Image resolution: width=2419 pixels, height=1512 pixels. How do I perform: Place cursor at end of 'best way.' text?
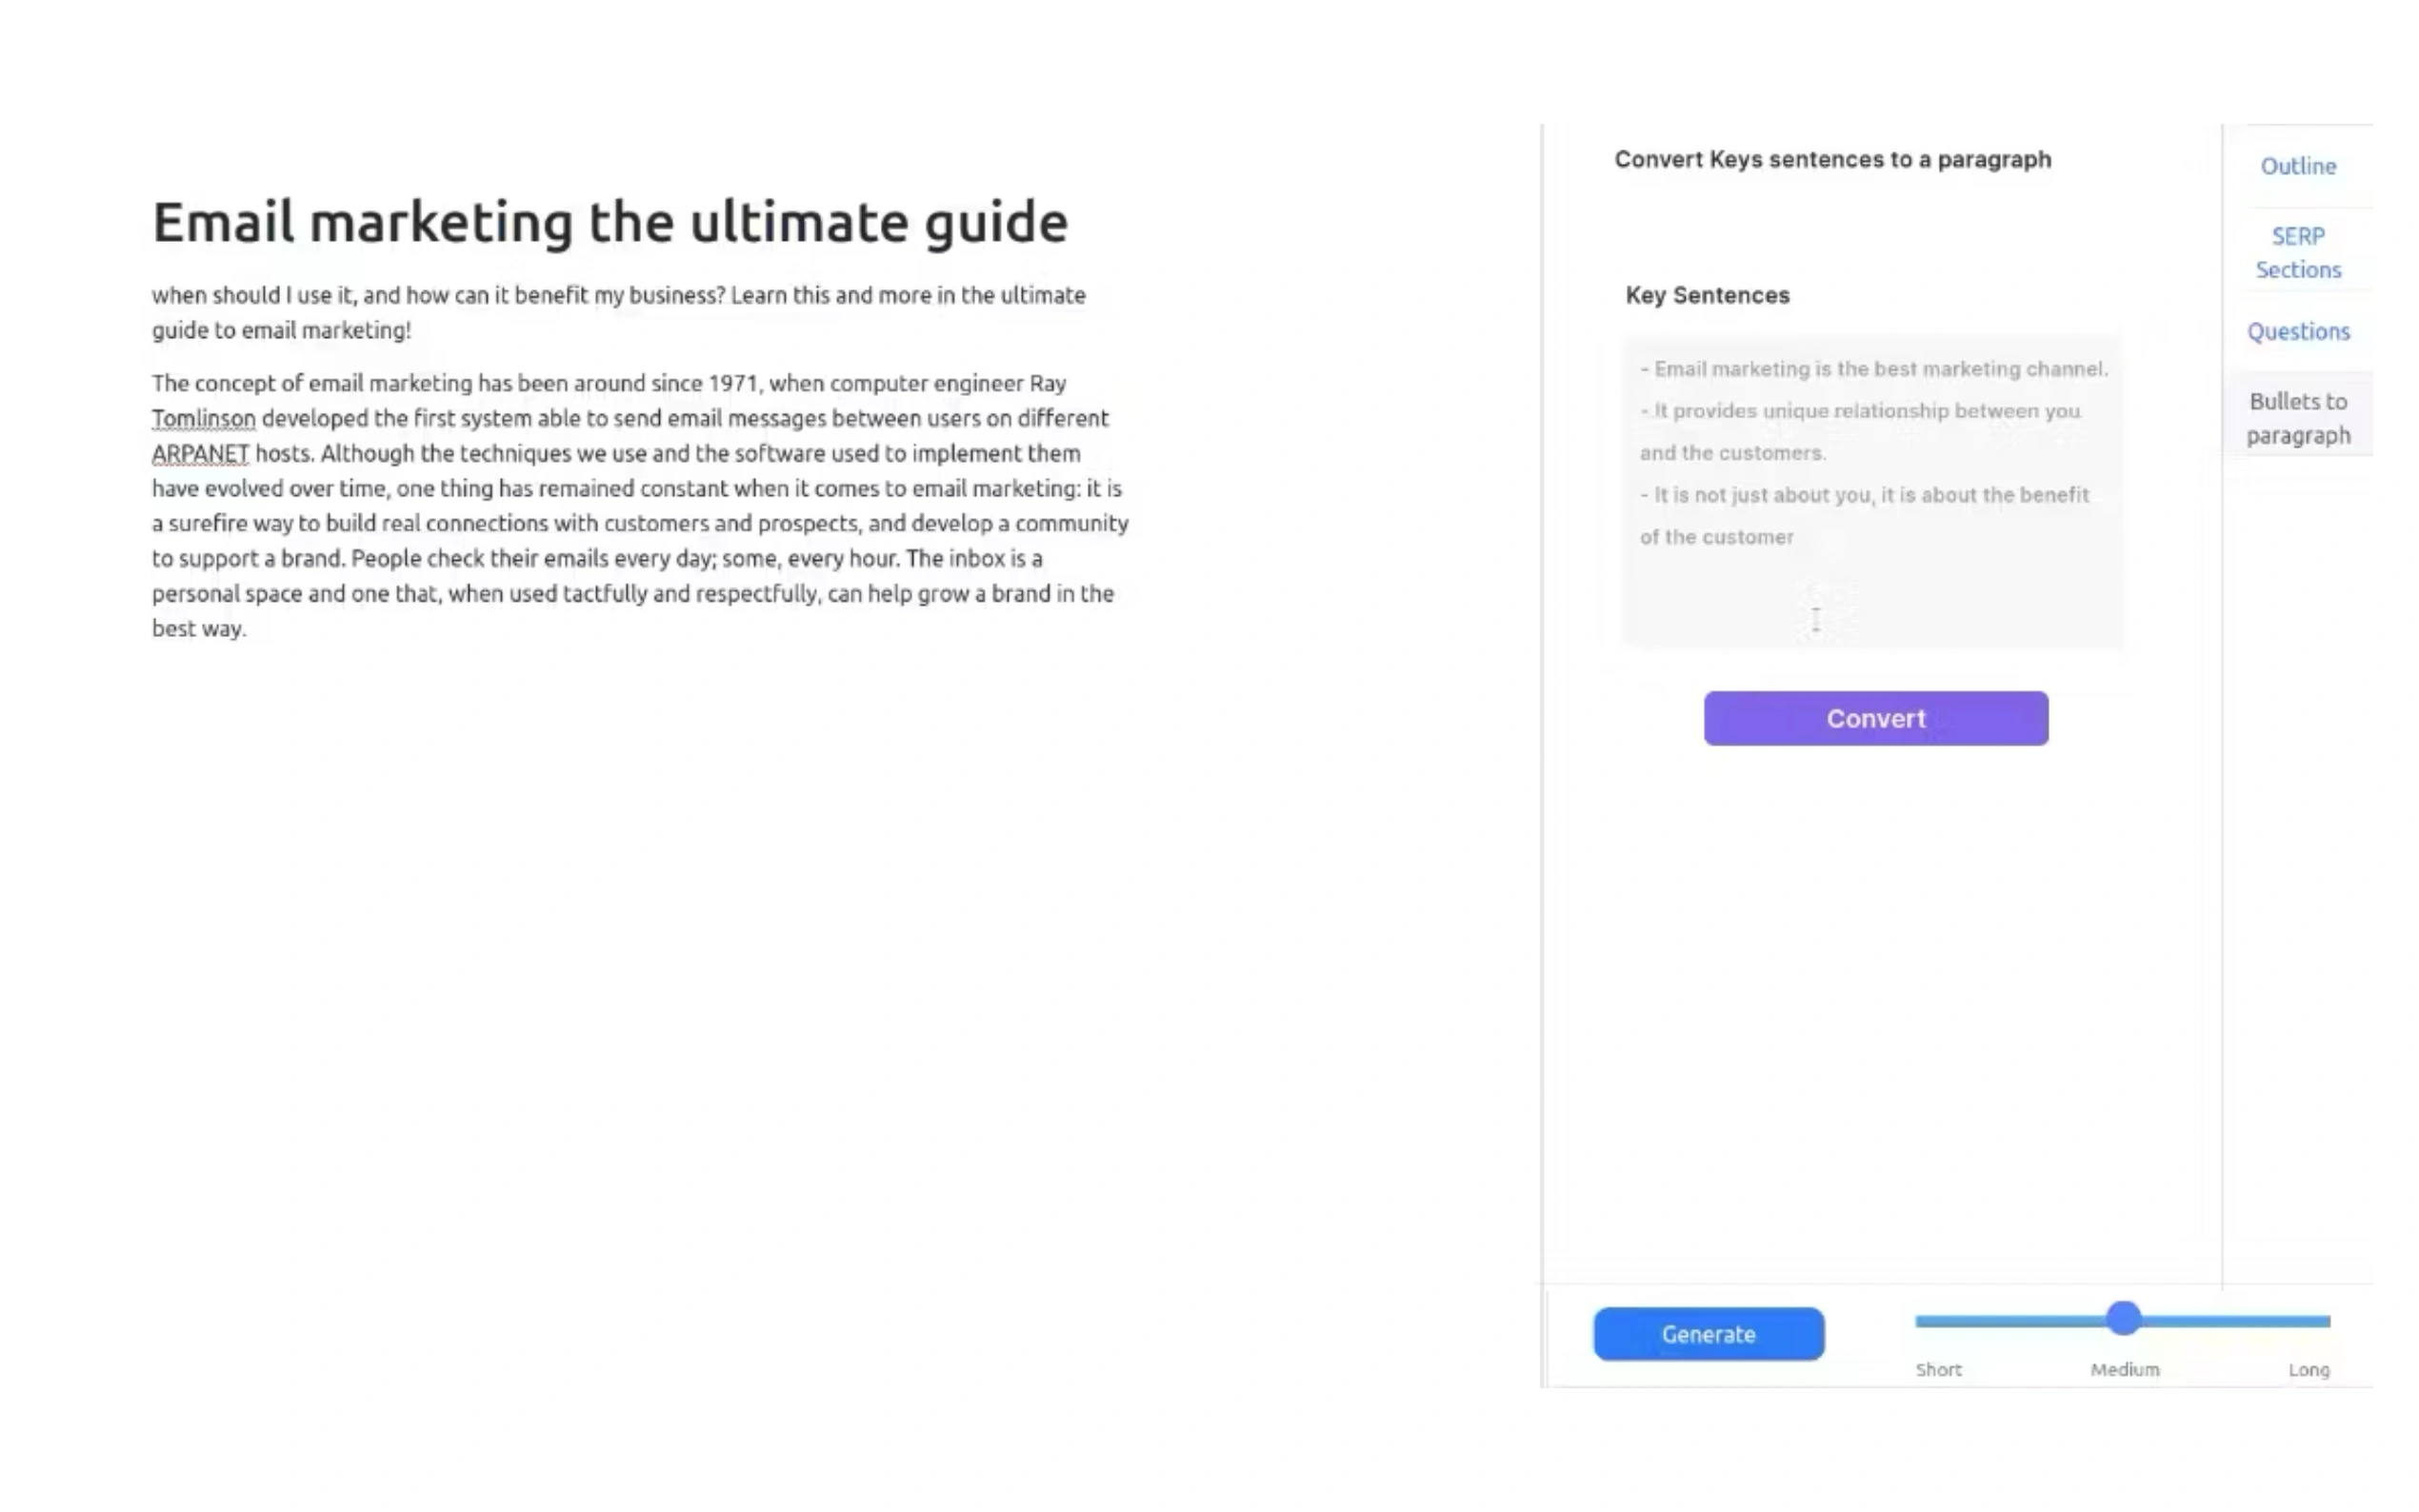point(246,629)
